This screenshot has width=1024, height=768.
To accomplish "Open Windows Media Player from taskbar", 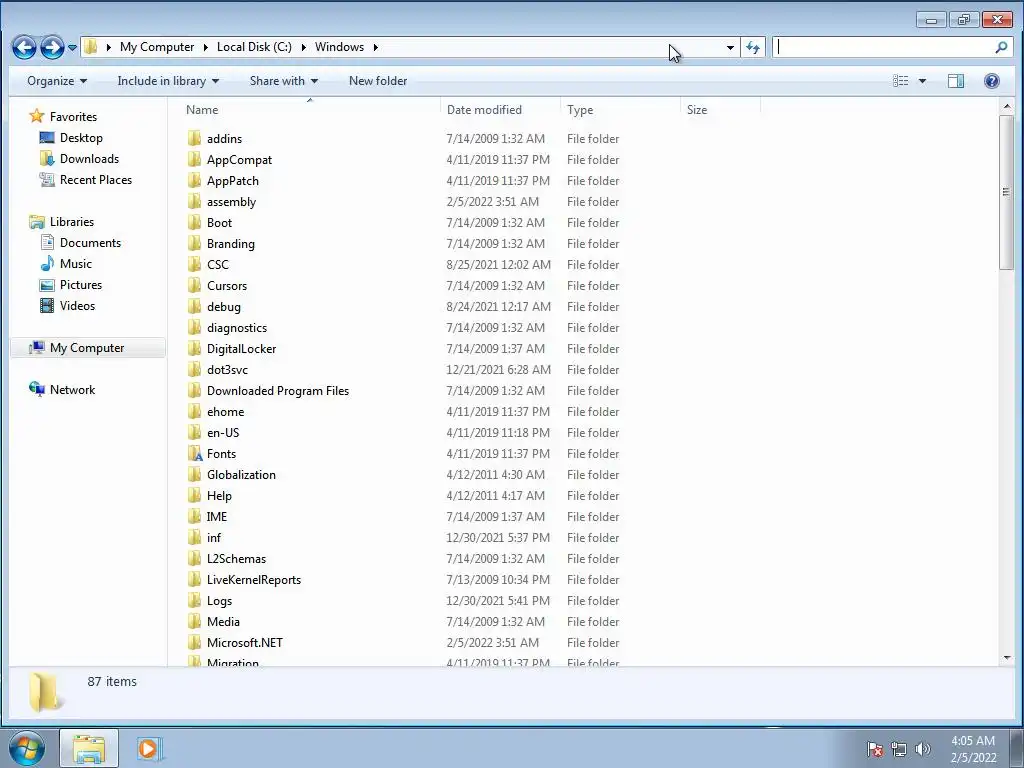I will coord(148,748).
